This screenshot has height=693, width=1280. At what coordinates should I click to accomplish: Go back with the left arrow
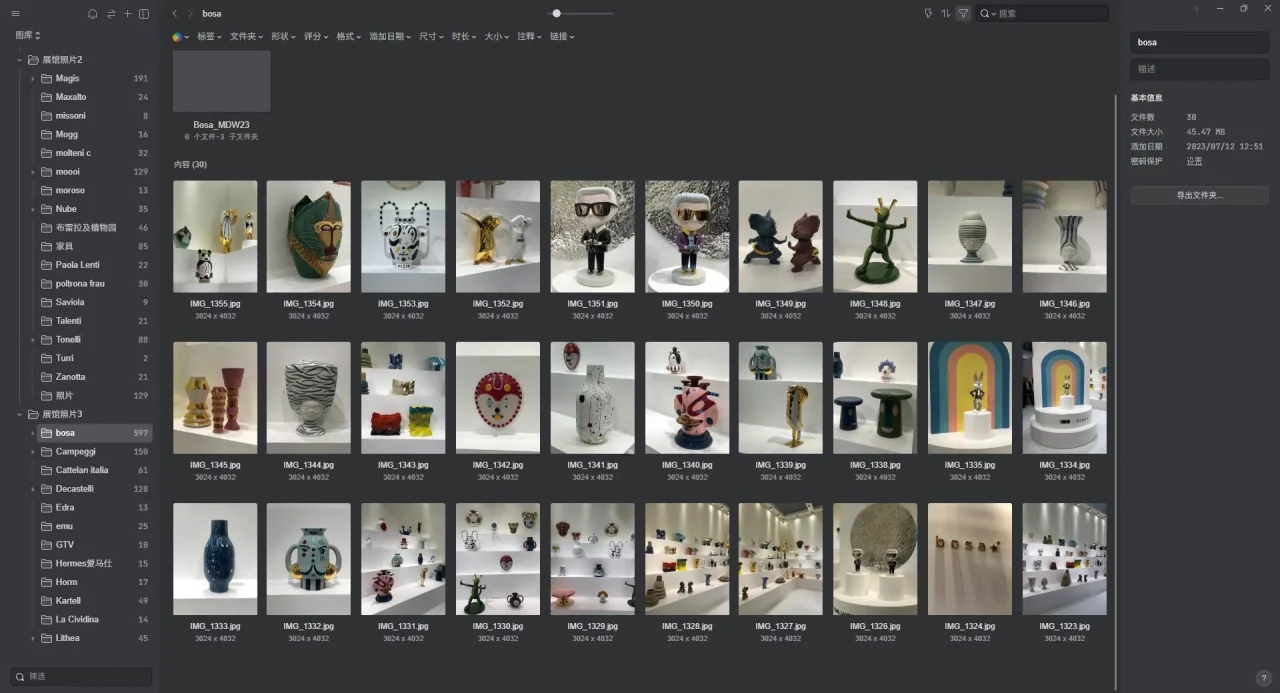(175, 14)
